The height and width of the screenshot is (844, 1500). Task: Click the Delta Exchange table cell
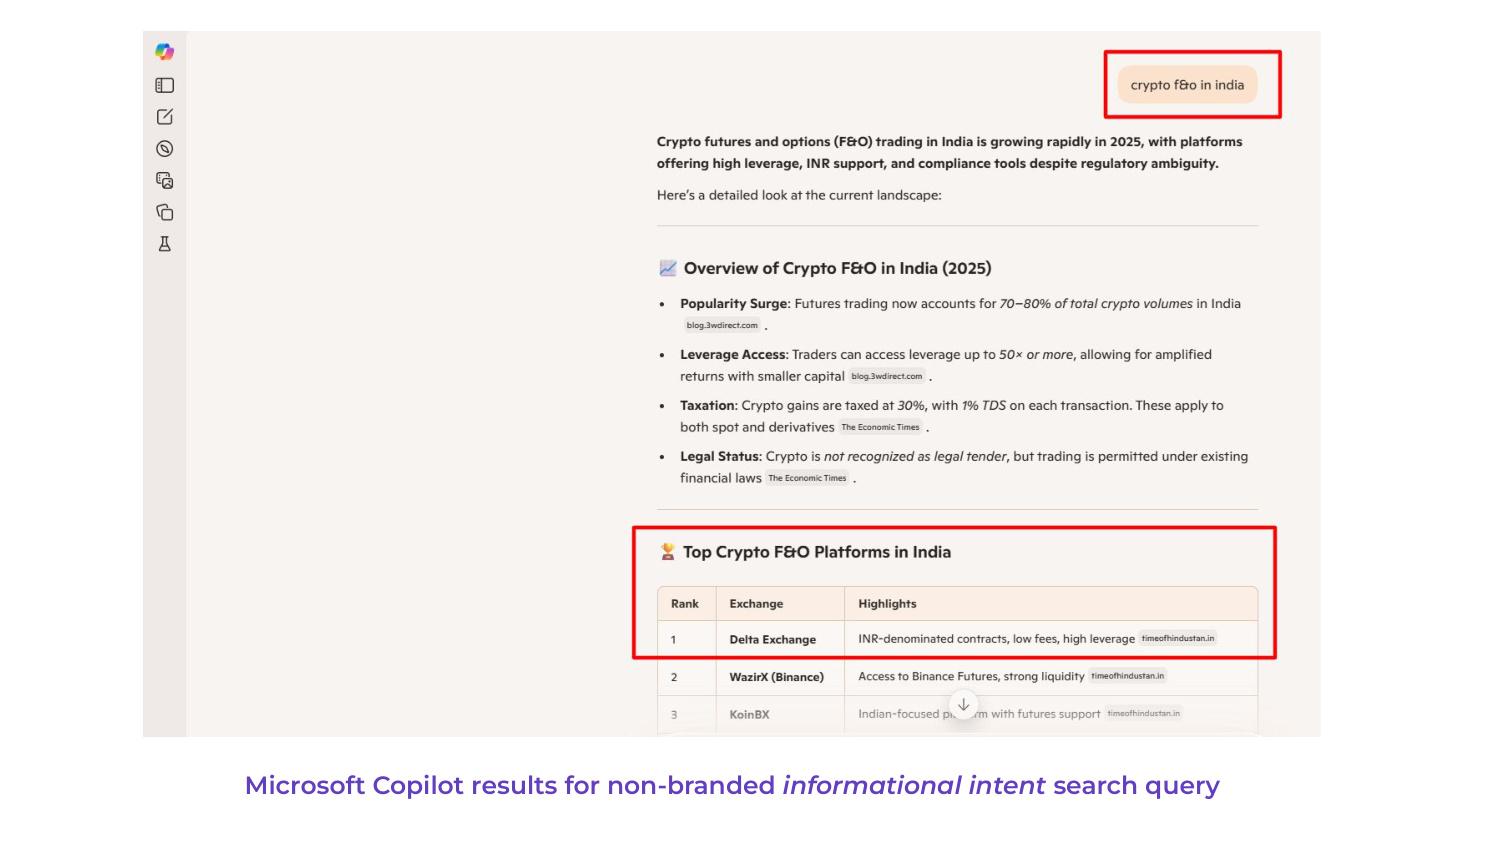coord(772,640)
